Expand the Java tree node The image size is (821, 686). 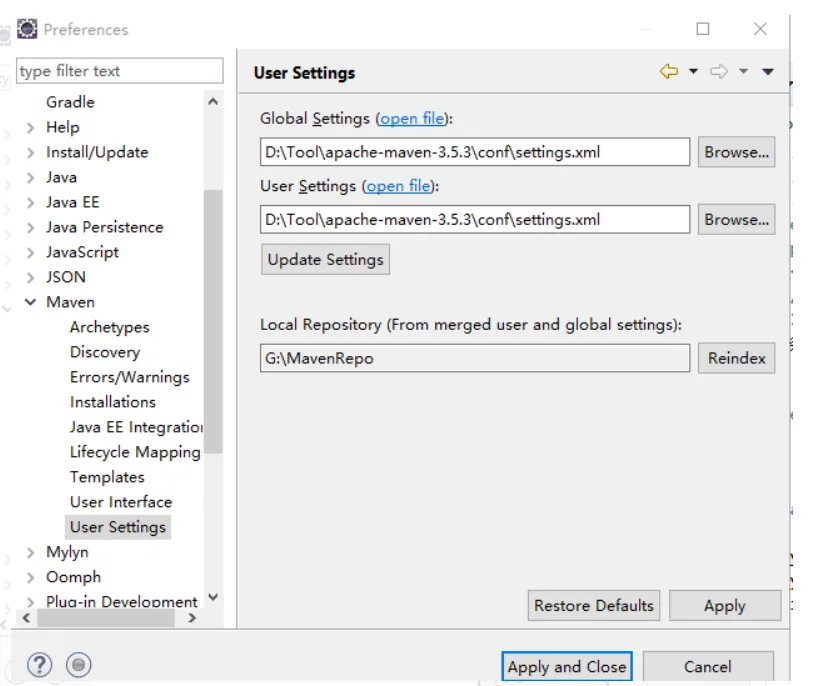[x=30, y=178]
